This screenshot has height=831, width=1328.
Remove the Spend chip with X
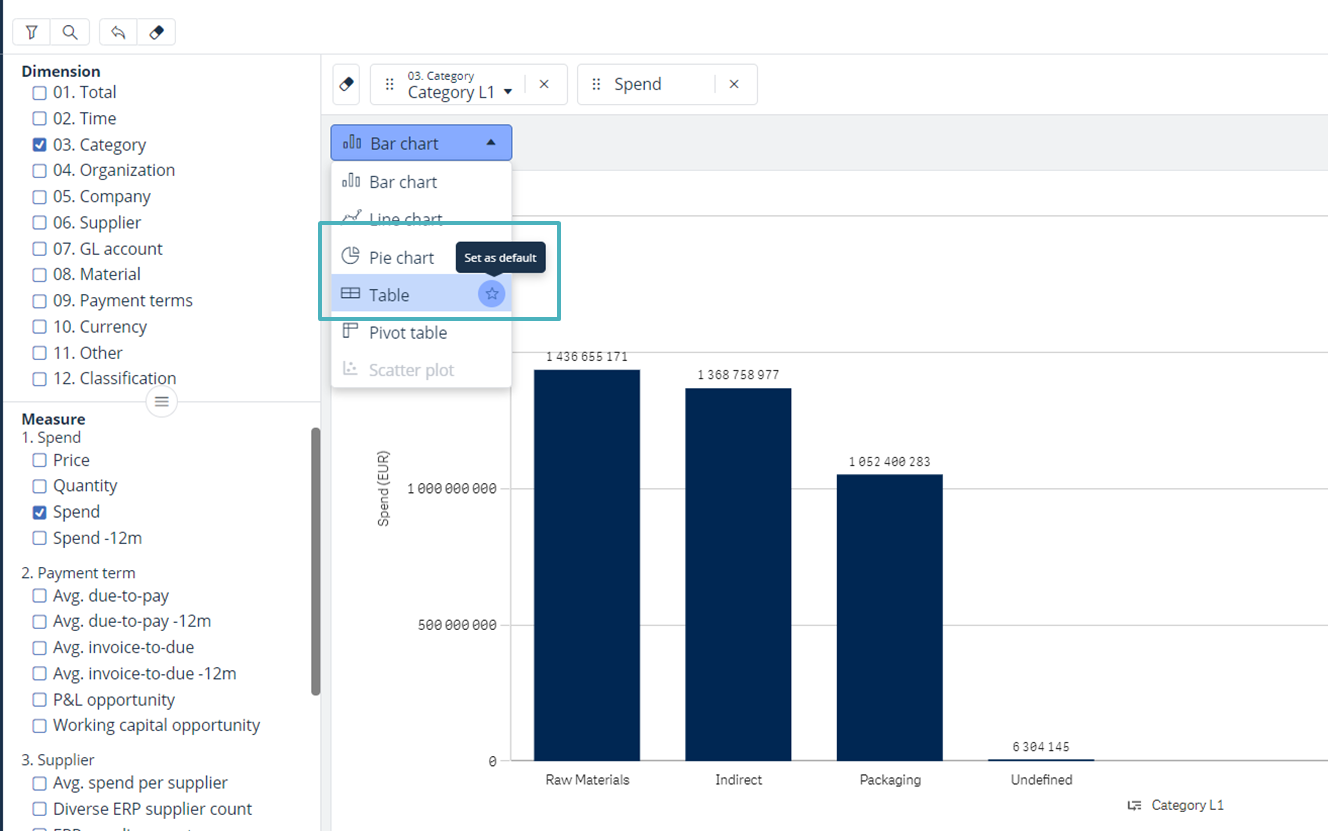pyautogui.click(x=734, y=85)
